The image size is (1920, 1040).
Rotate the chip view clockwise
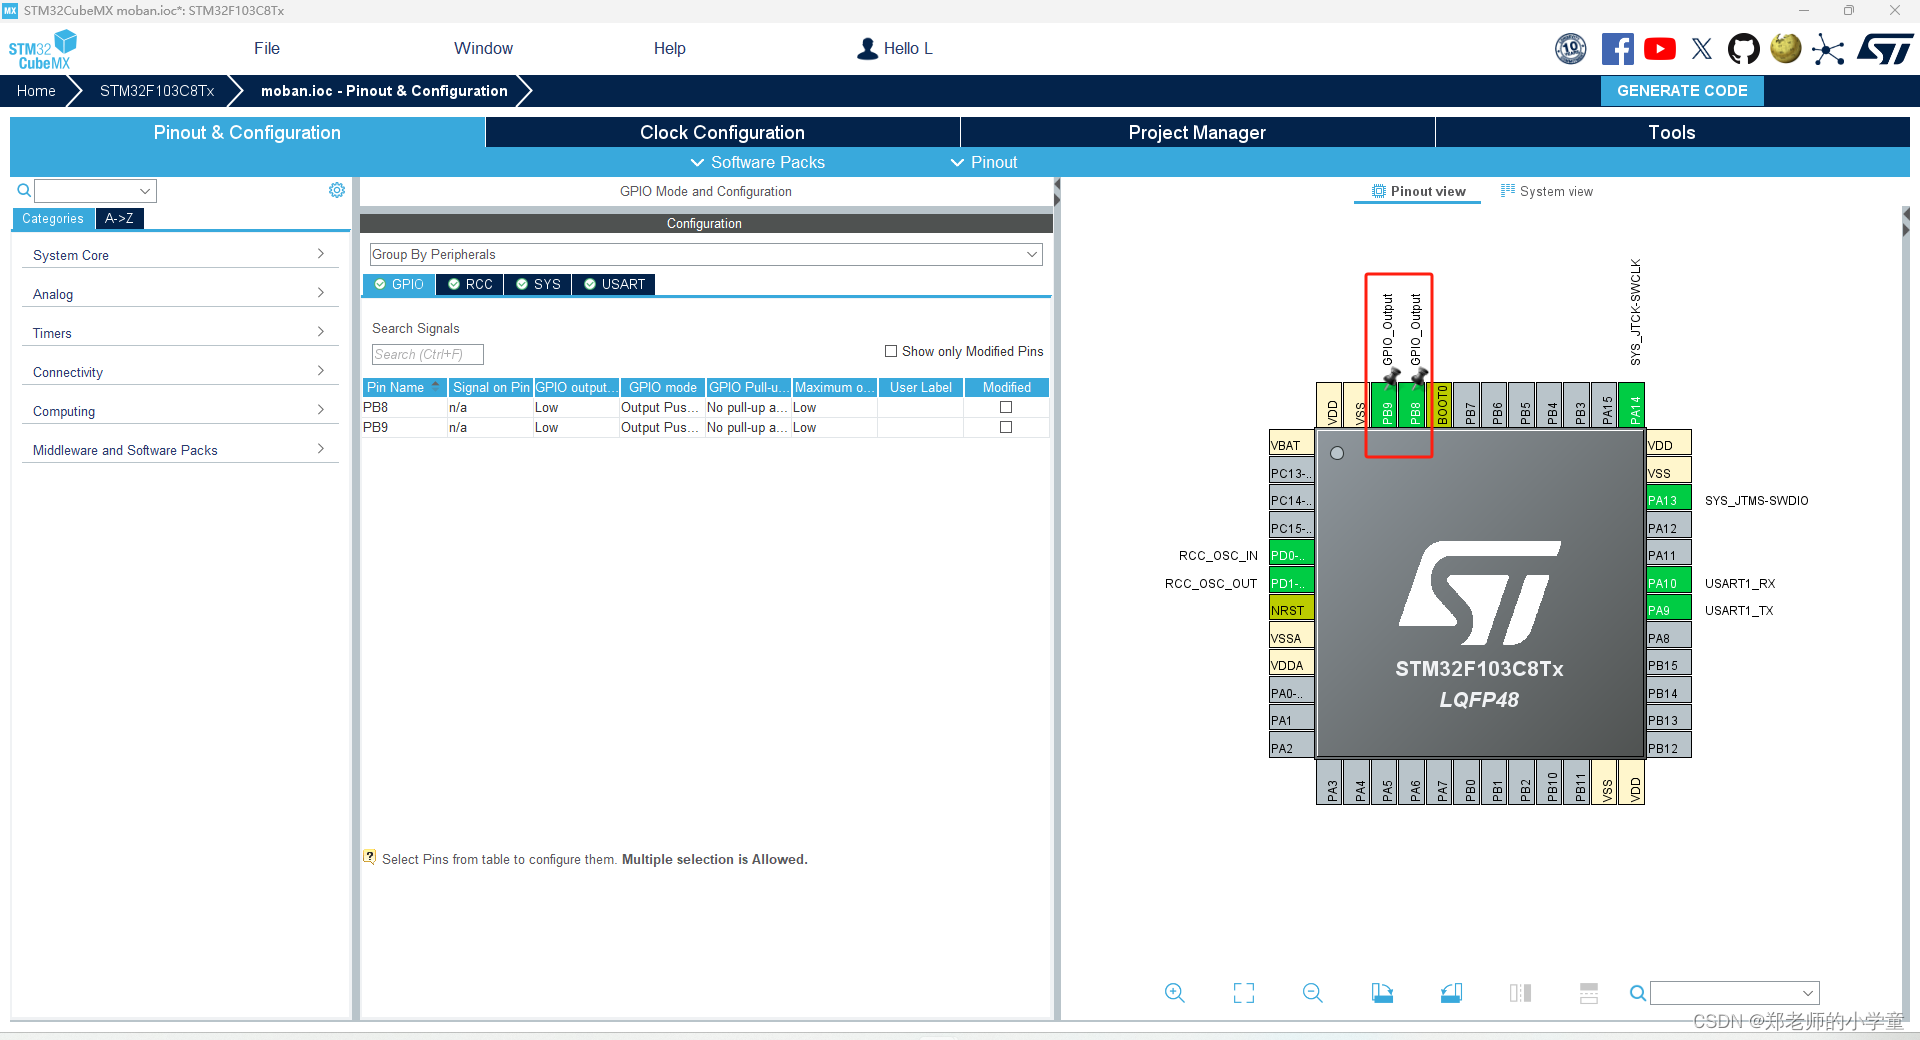point(1382,993)
